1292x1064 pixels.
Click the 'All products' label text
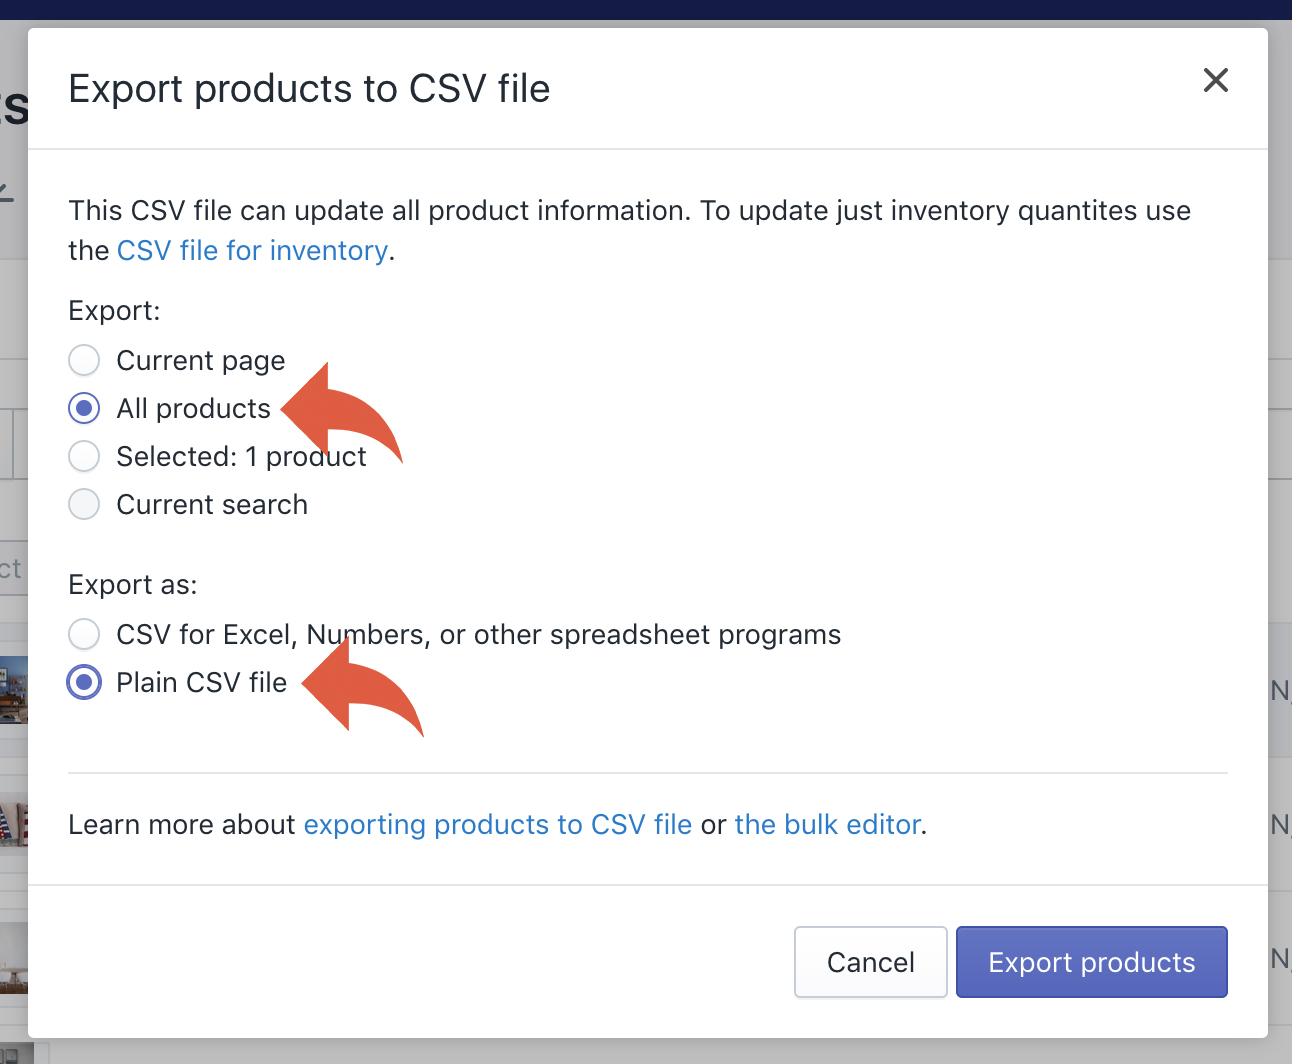[x=193, y=408]
